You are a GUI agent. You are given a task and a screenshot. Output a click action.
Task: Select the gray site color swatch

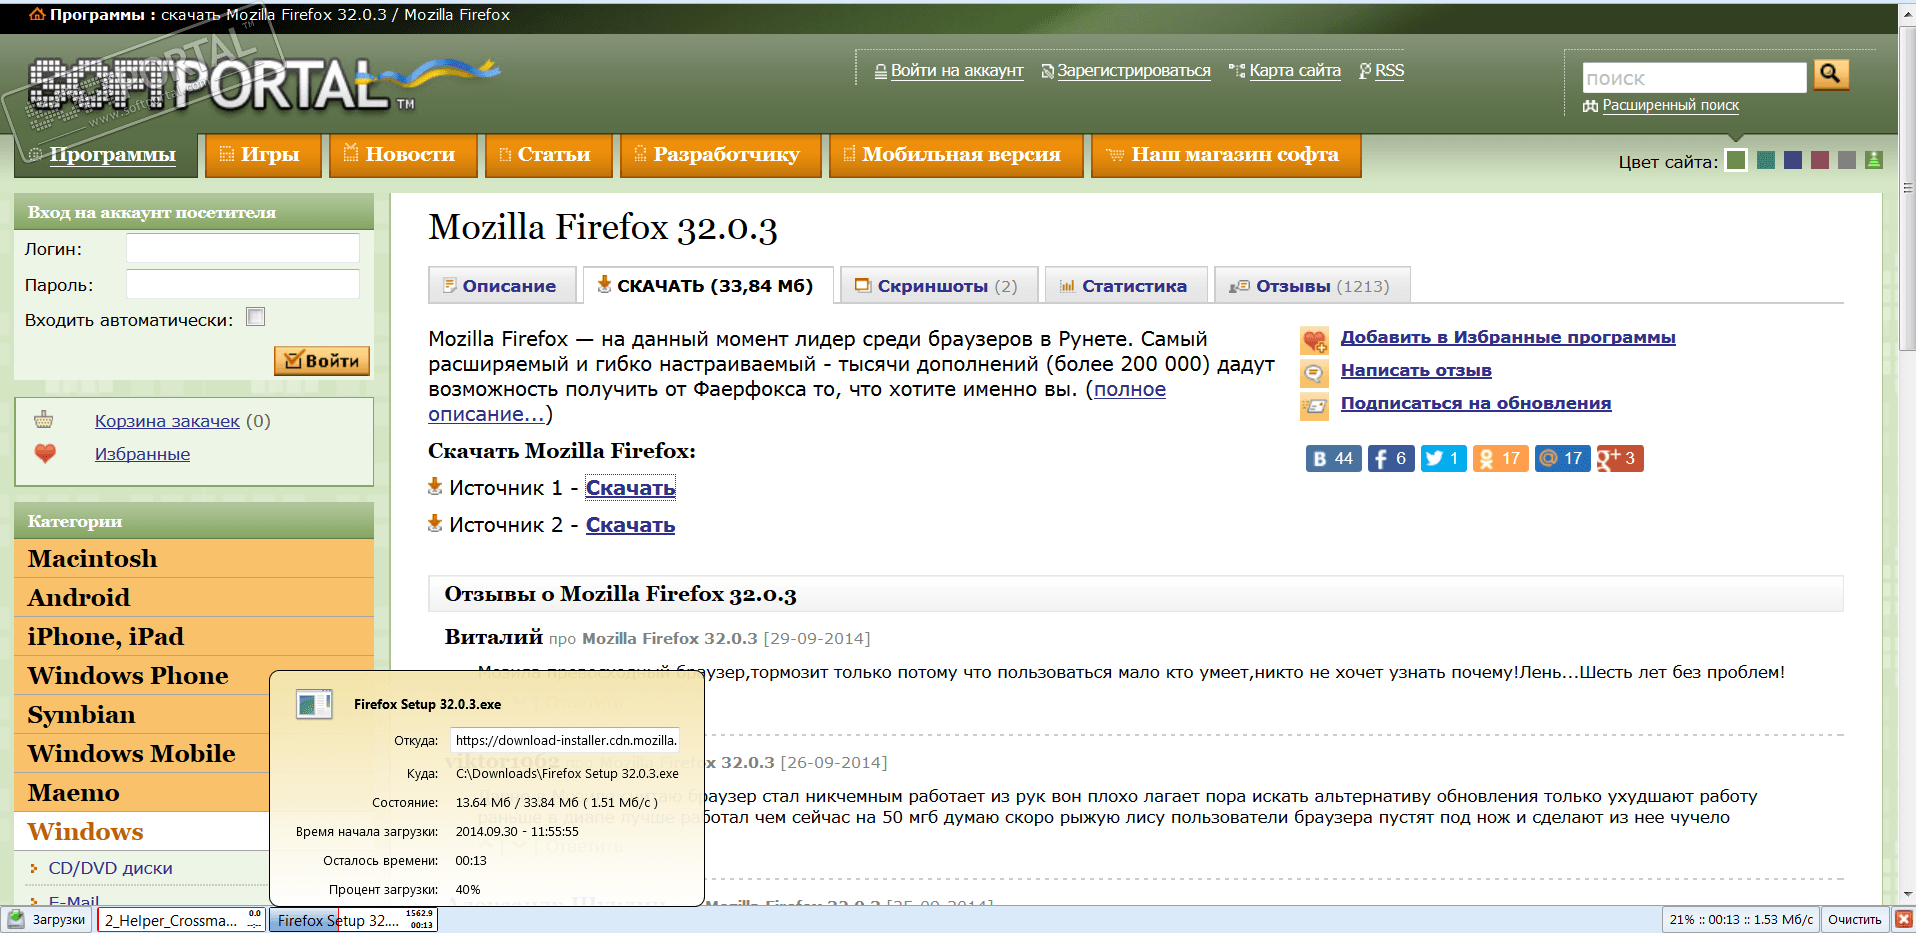[x=1847, y=160]
